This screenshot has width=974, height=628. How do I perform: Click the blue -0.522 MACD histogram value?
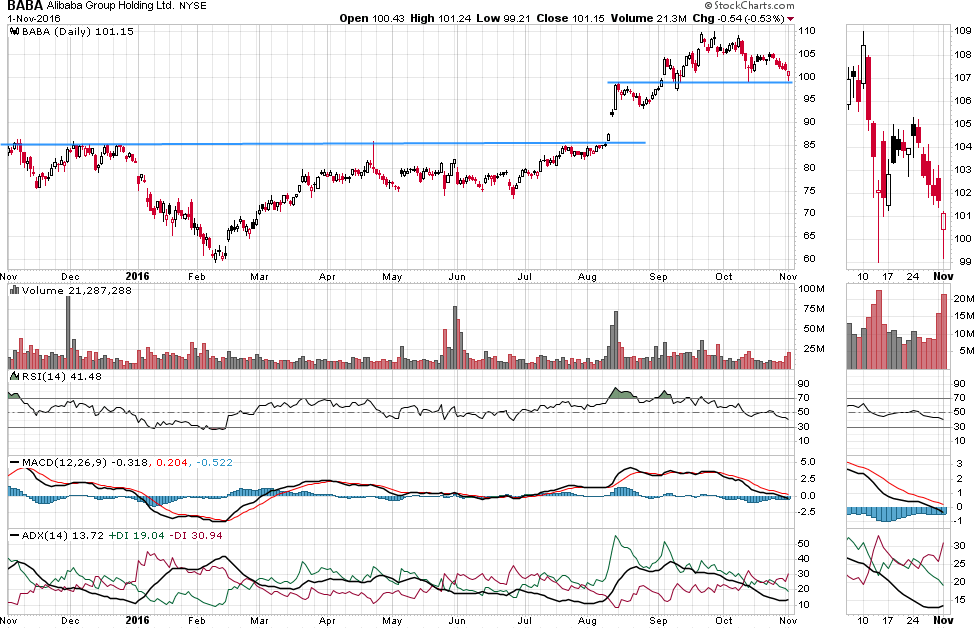tap(214, 462)
